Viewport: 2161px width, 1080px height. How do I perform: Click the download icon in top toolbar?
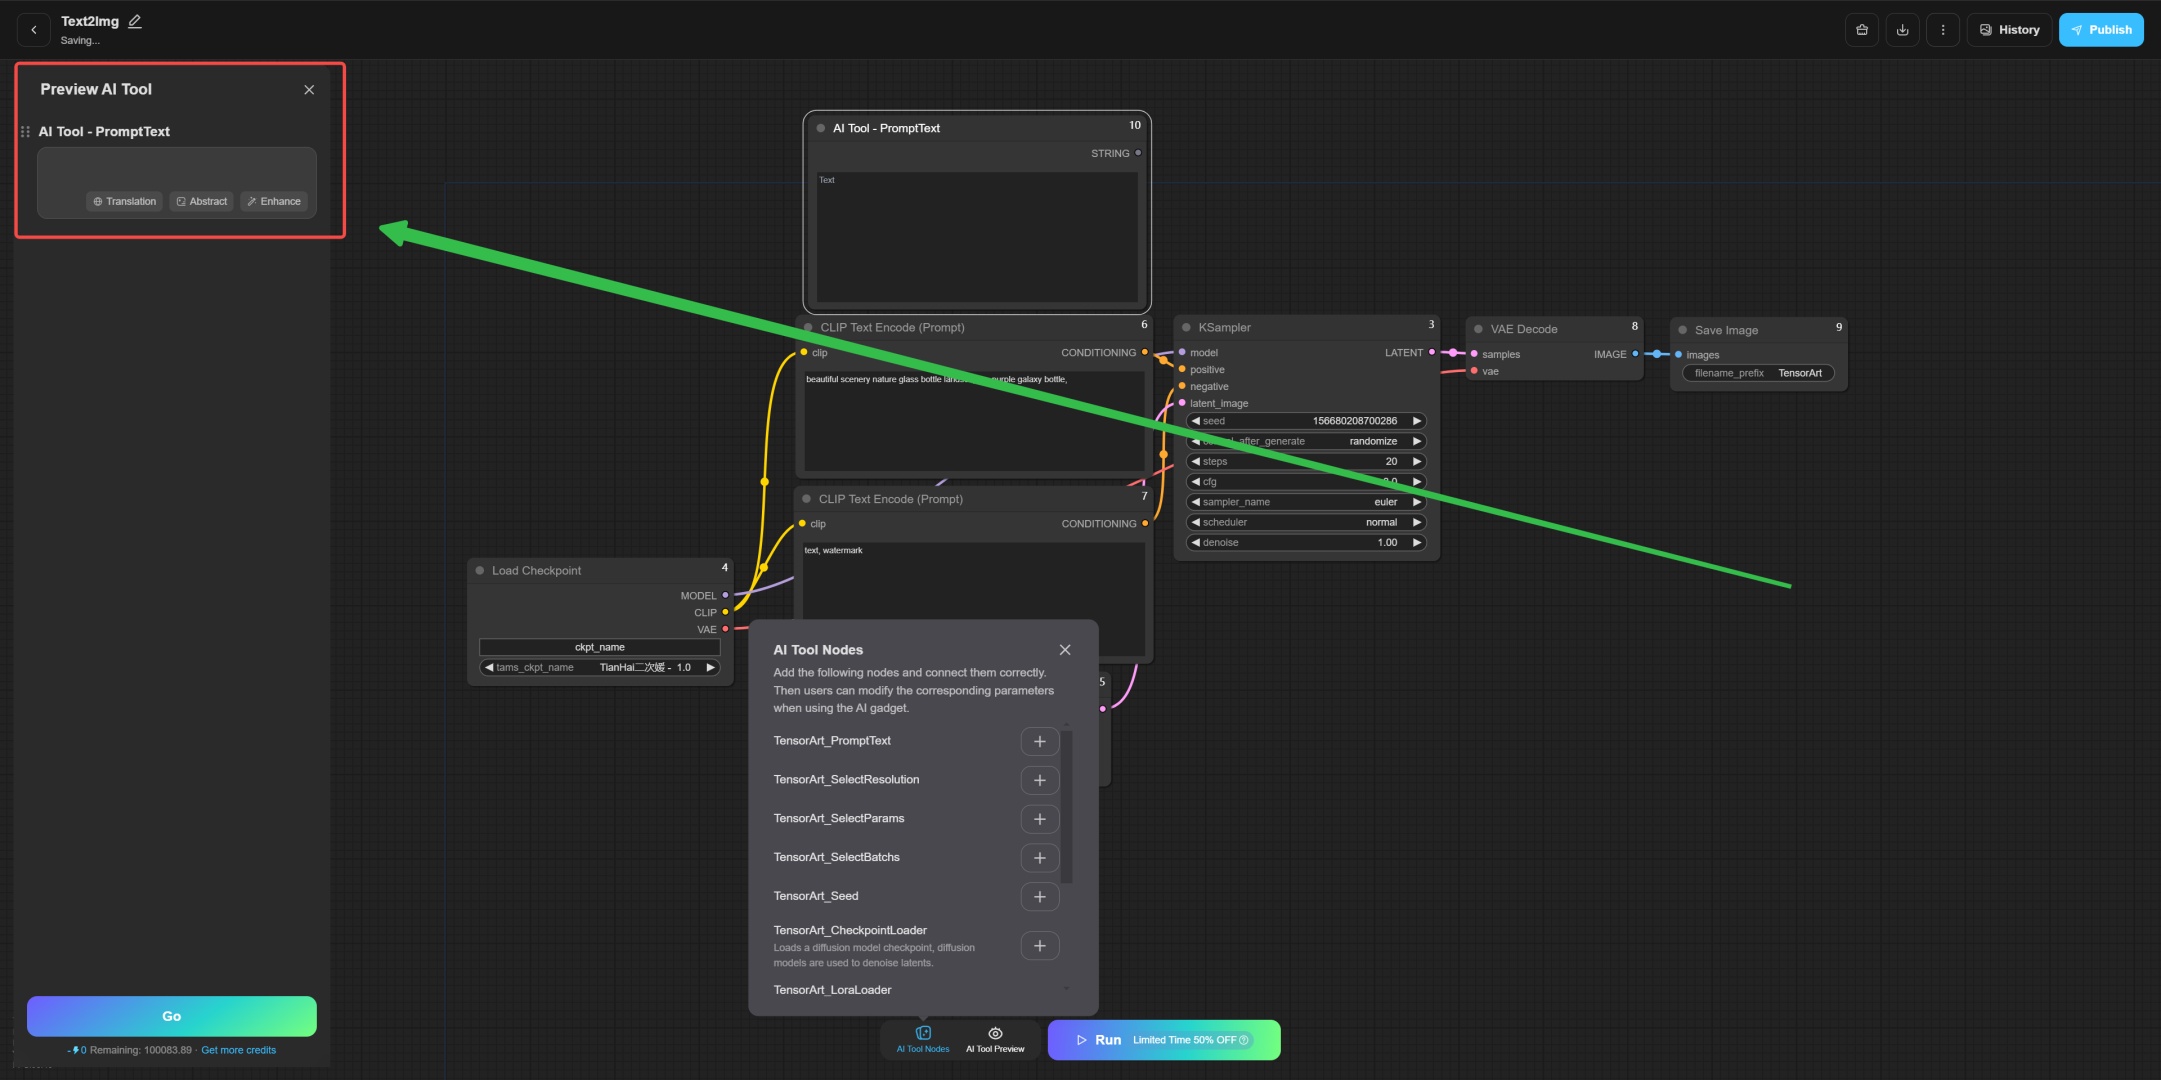point(1902,30)
